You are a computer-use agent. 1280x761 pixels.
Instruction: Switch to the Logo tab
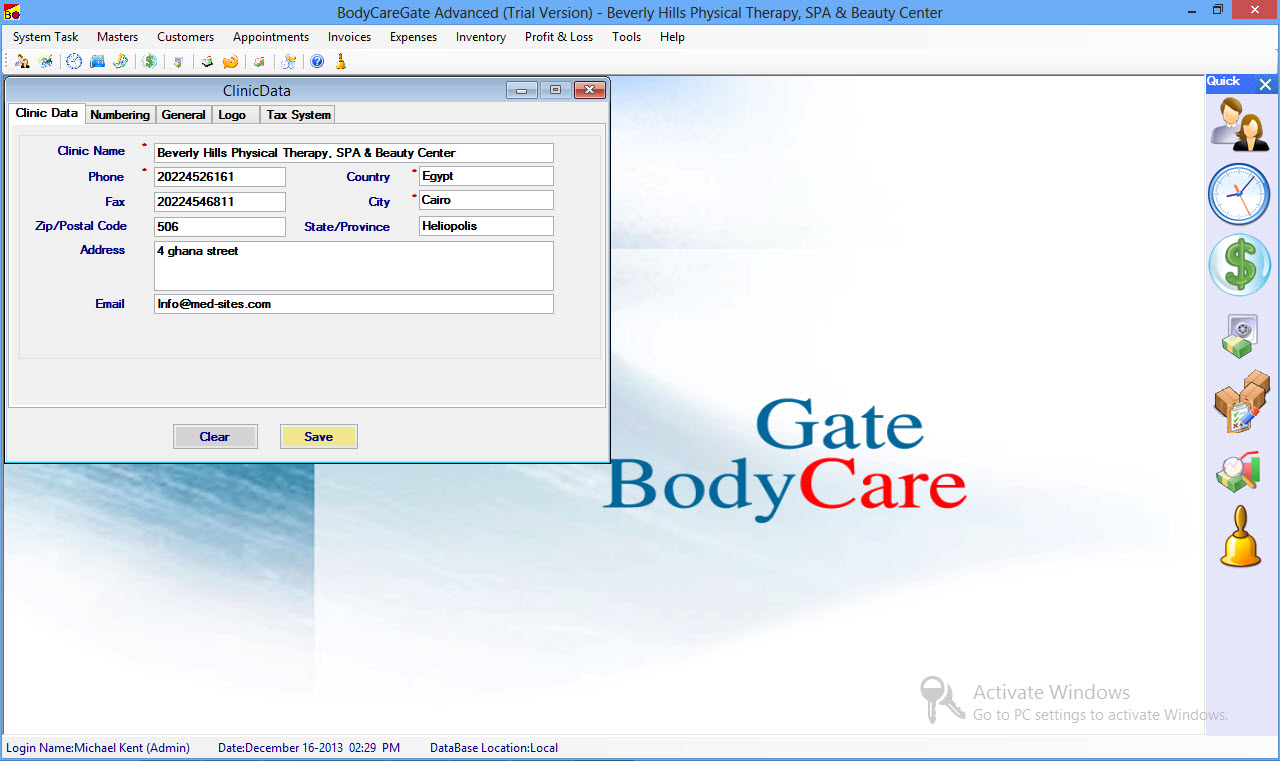point(232,115)
